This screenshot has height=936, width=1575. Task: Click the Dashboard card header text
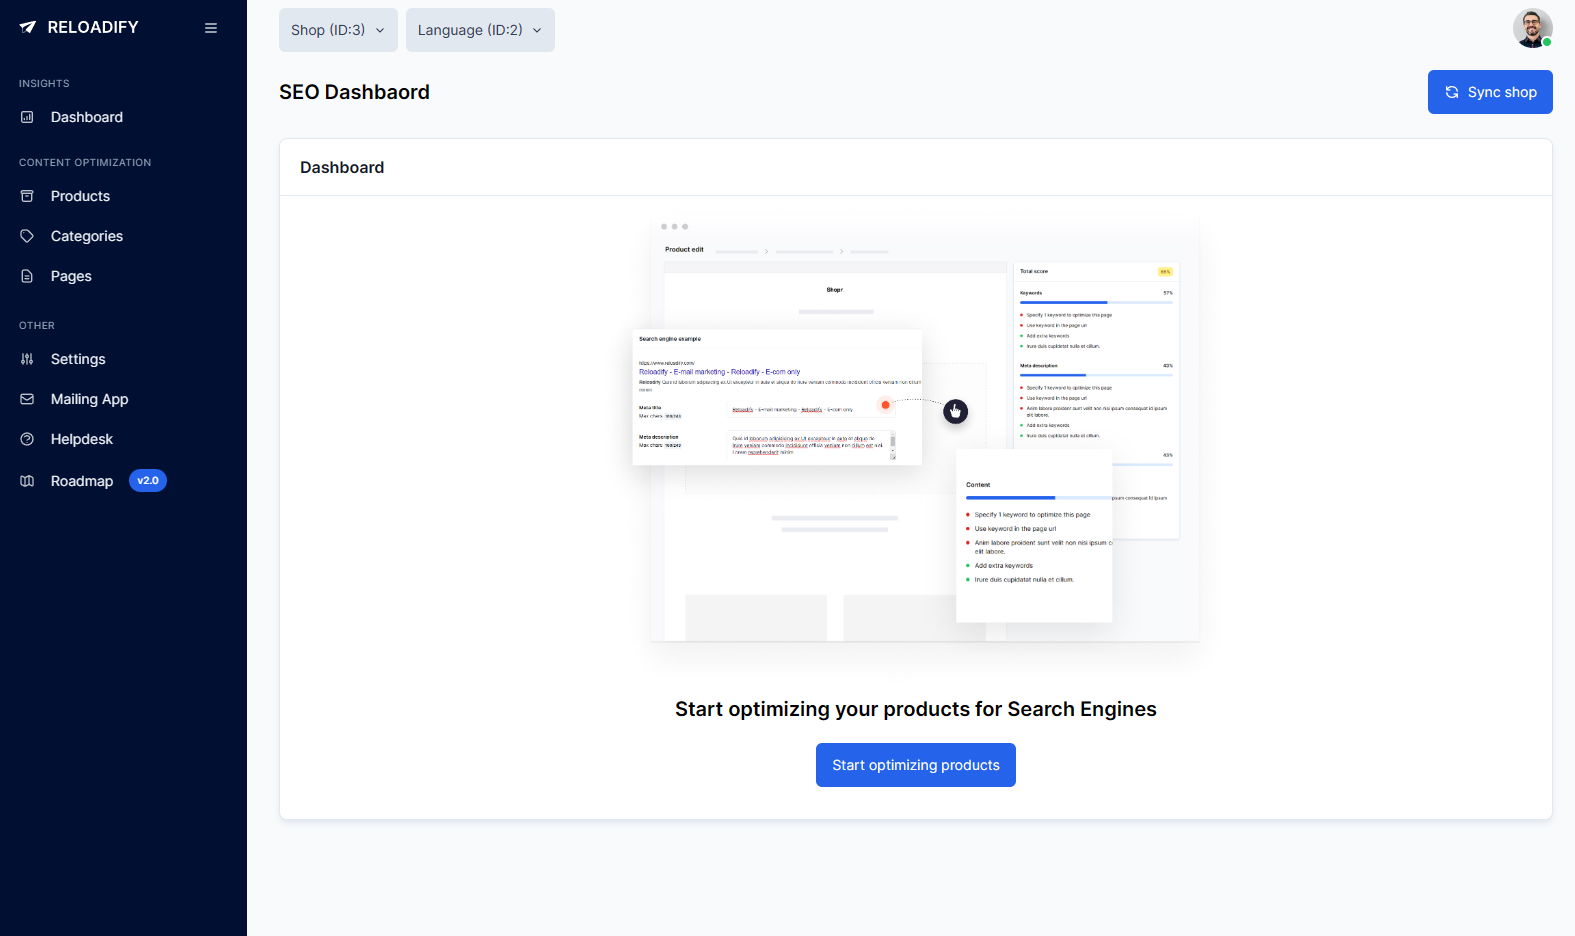coord(342,168)
